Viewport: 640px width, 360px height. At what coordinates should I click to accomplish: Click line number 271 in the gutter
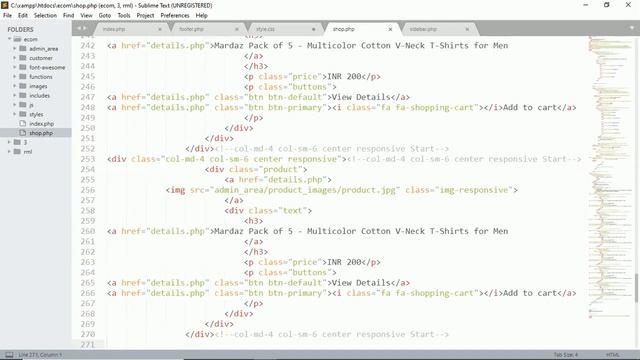pyautogui.click(x=87, y=344)
